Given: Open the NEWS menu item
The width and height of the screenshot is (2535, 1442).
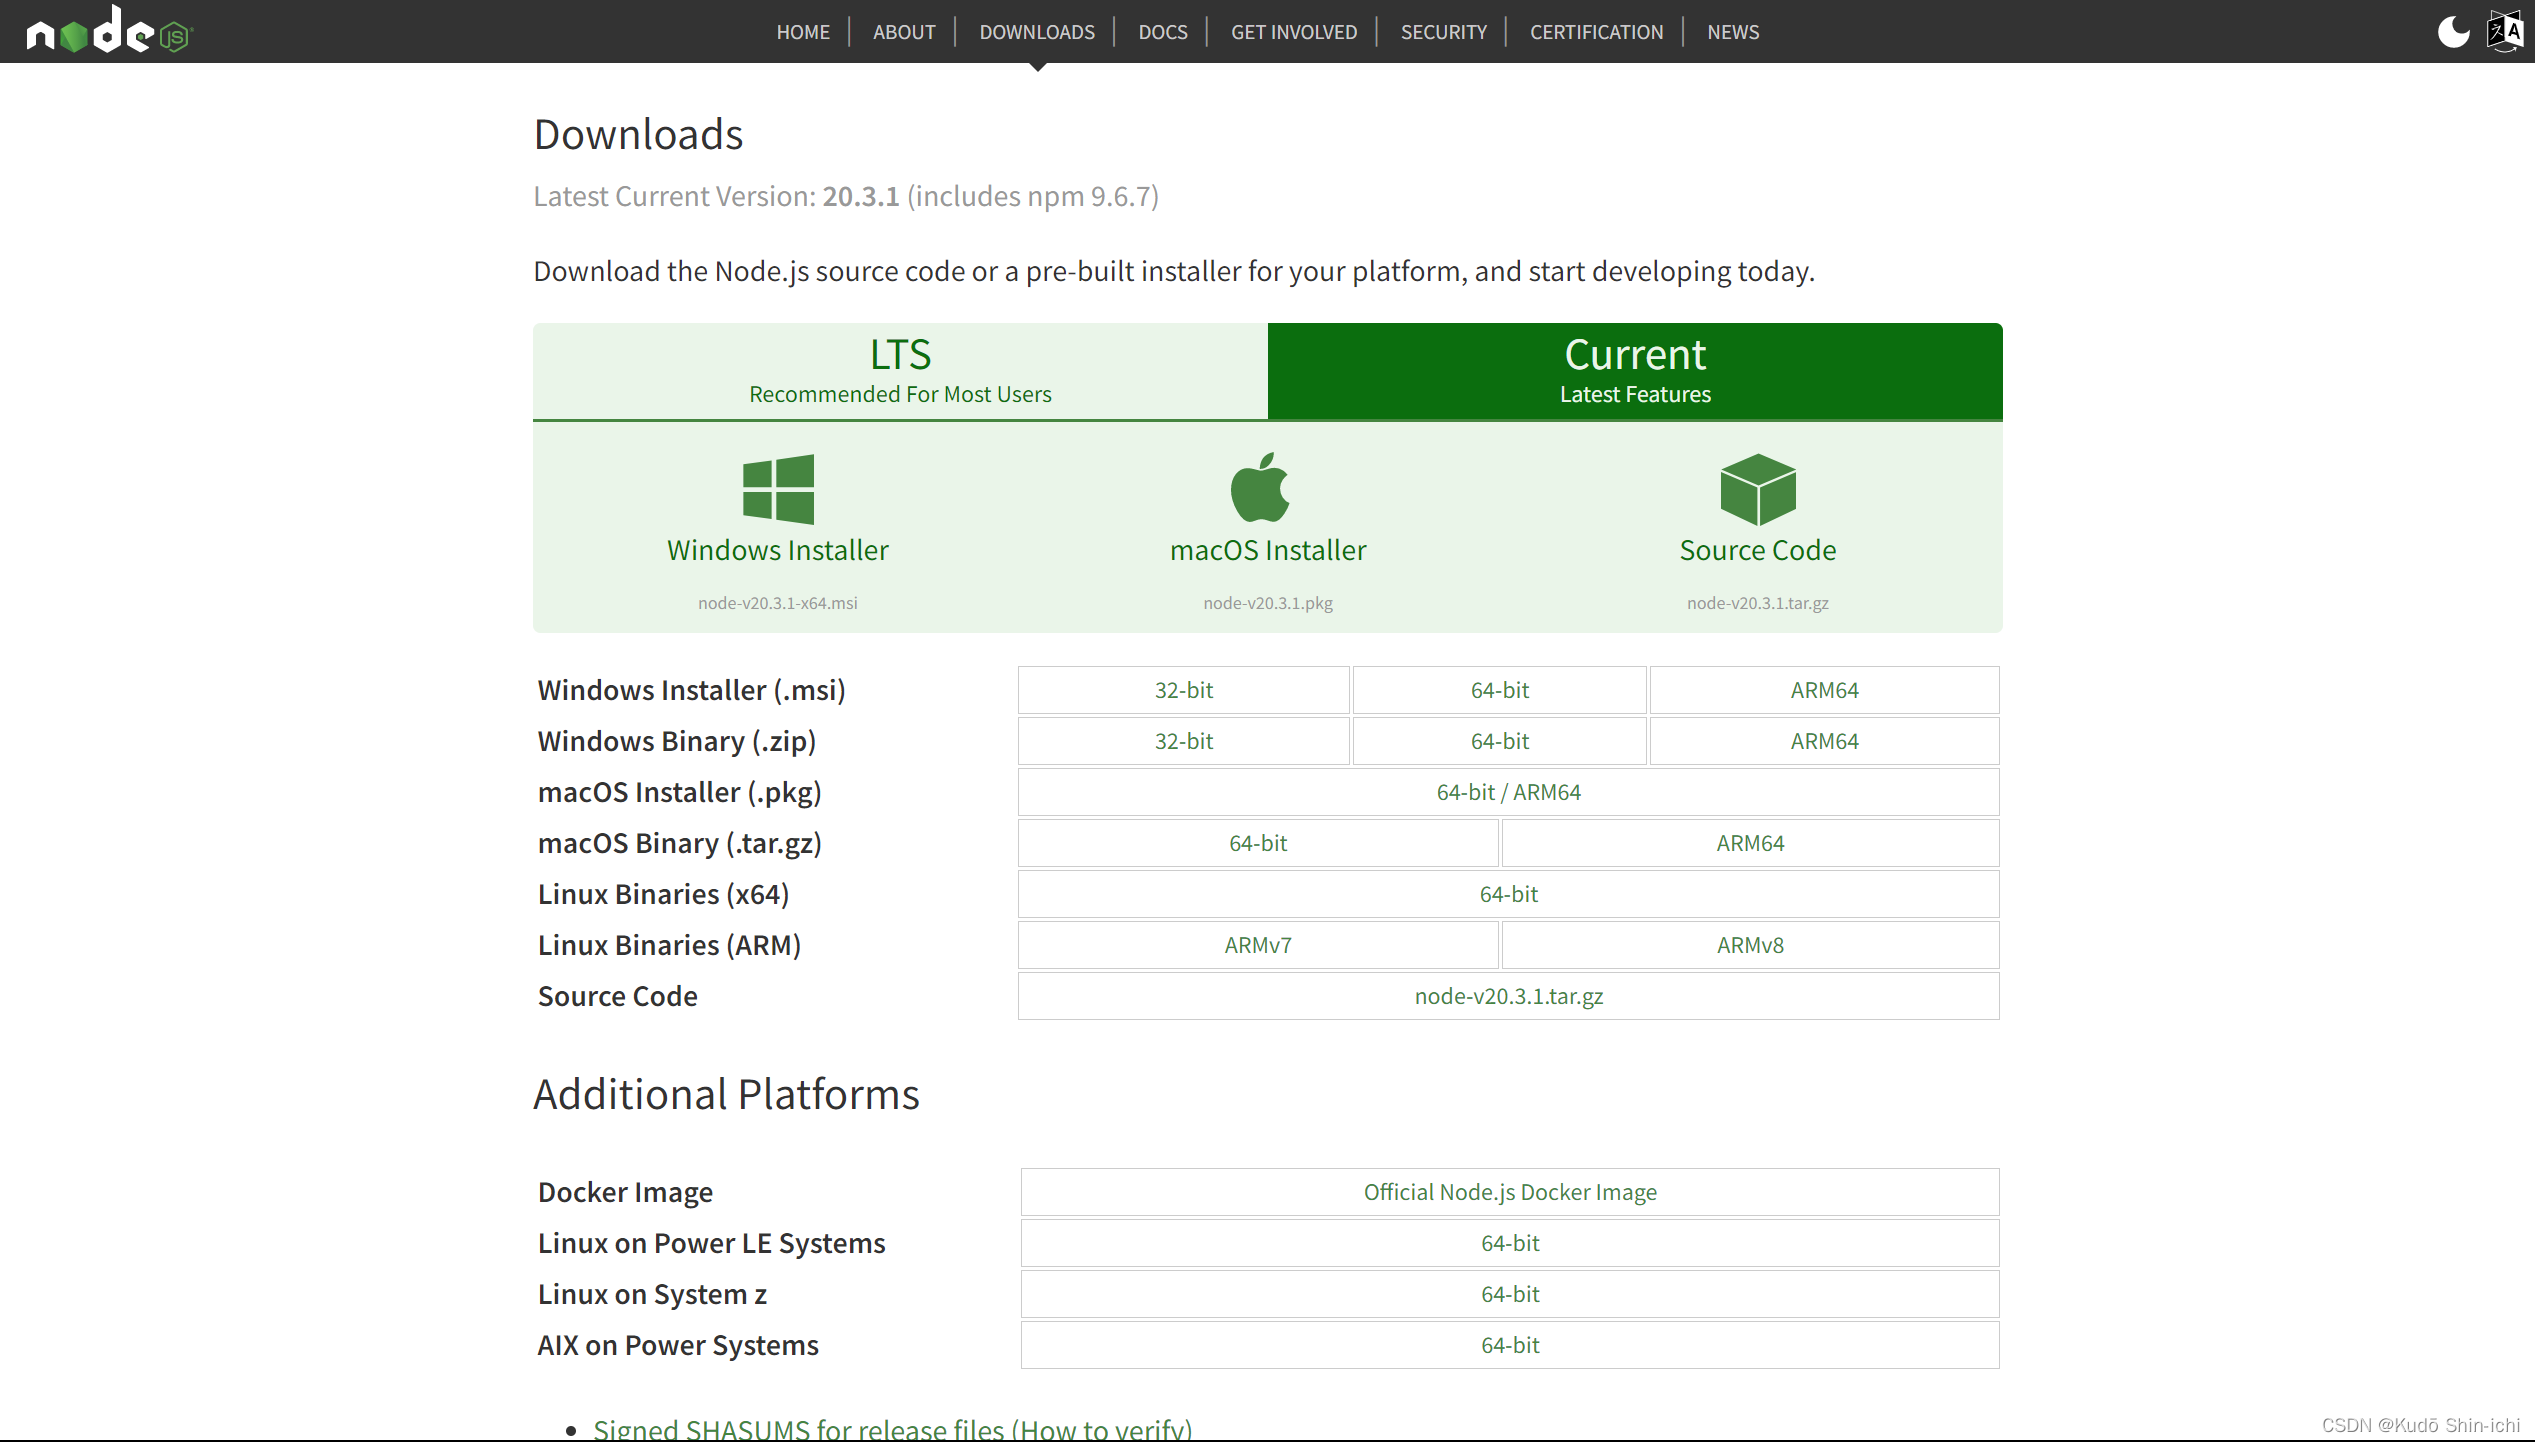Looking at the screenshot, I should (1733, 32).
